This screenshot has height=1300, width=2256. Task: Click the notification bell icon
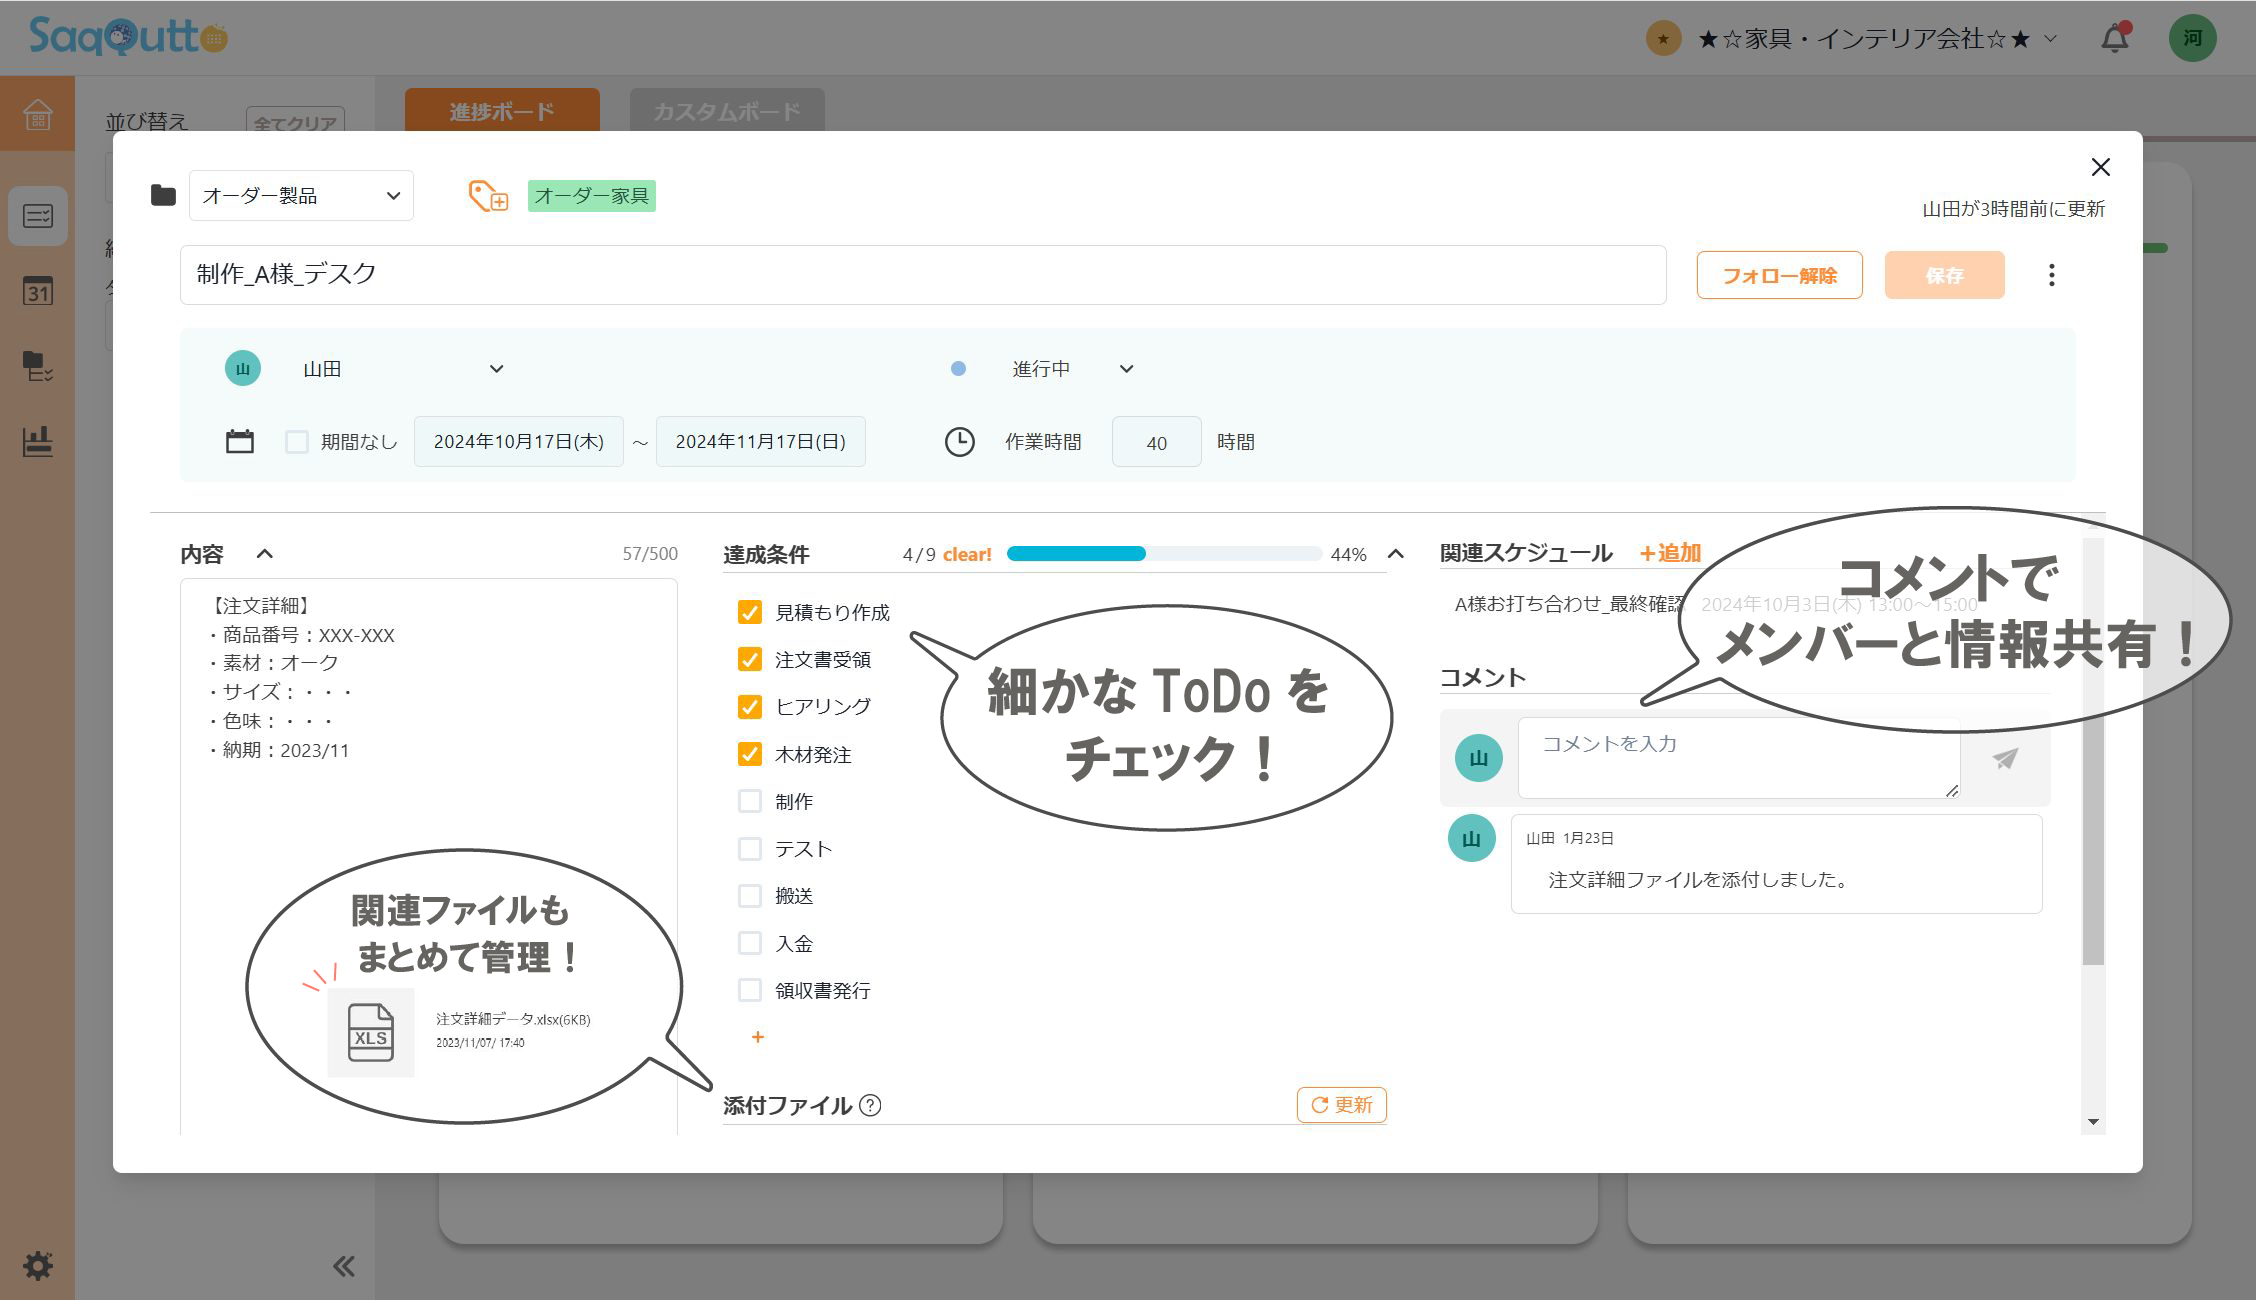[2114, 39]
